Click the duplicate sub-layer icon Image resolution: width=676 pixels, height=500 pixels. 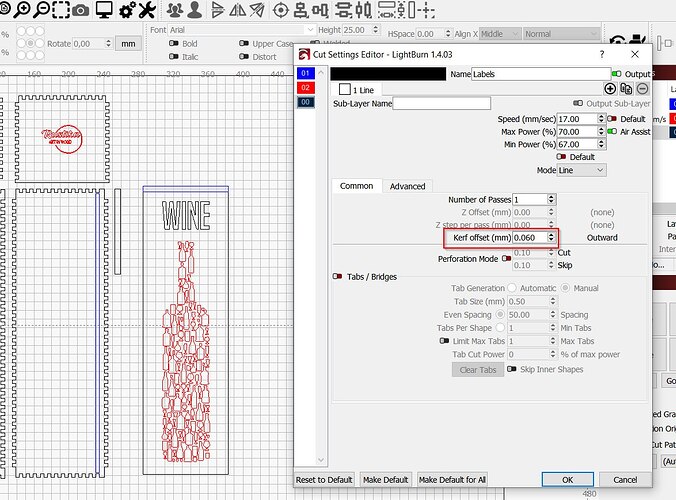click(626, 89)
